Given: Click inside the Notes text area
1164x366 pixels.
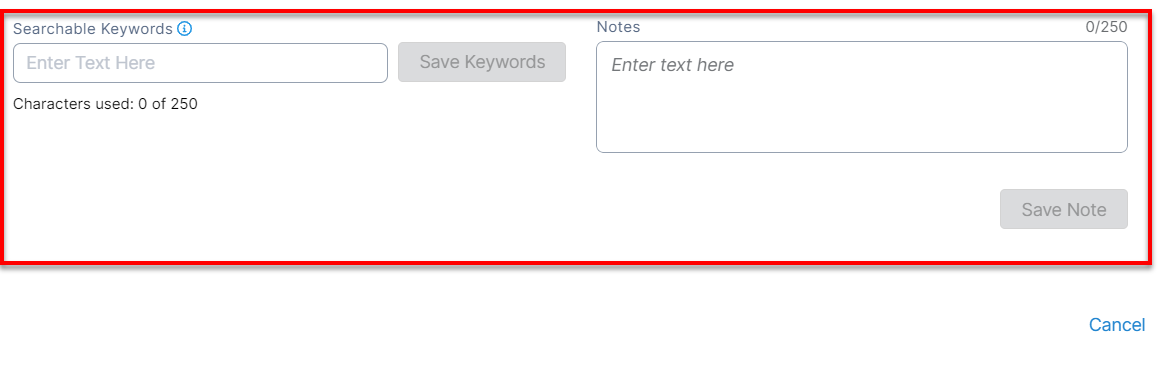Looking at the screenshot, I should (x=862, y=97).
